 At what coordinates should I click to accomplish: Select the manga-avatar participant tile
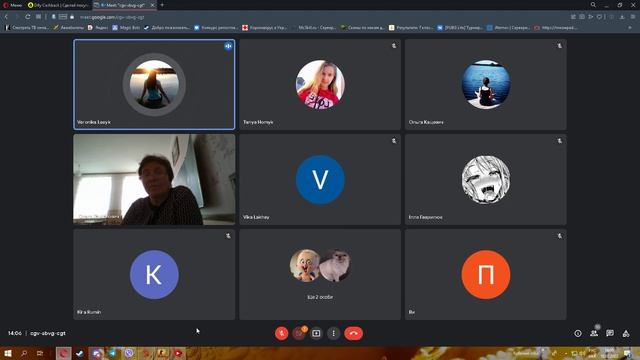486,180
